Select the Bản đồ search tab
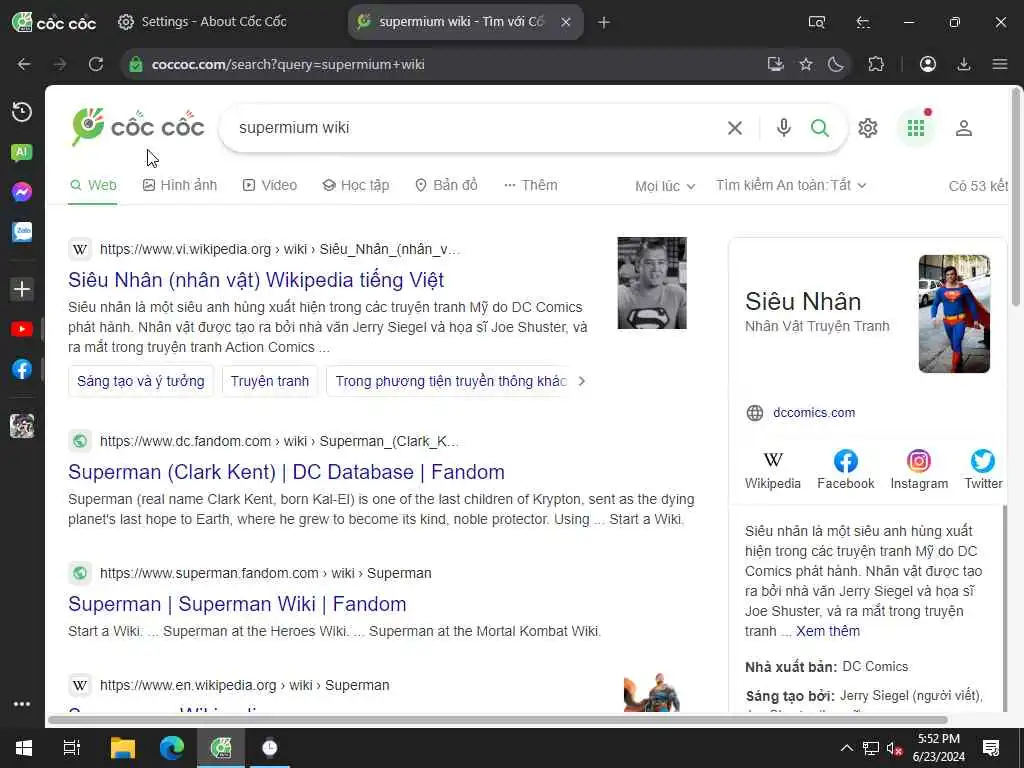The height and width of the screenshot is (768, 1024). click(x=447, y=185)
